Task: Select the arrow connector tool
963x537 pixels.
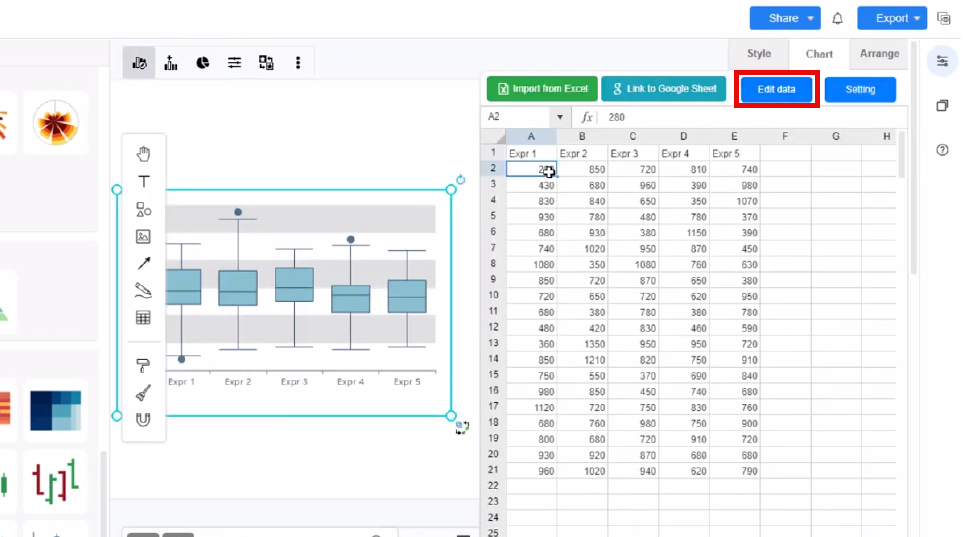Action: 144,264
